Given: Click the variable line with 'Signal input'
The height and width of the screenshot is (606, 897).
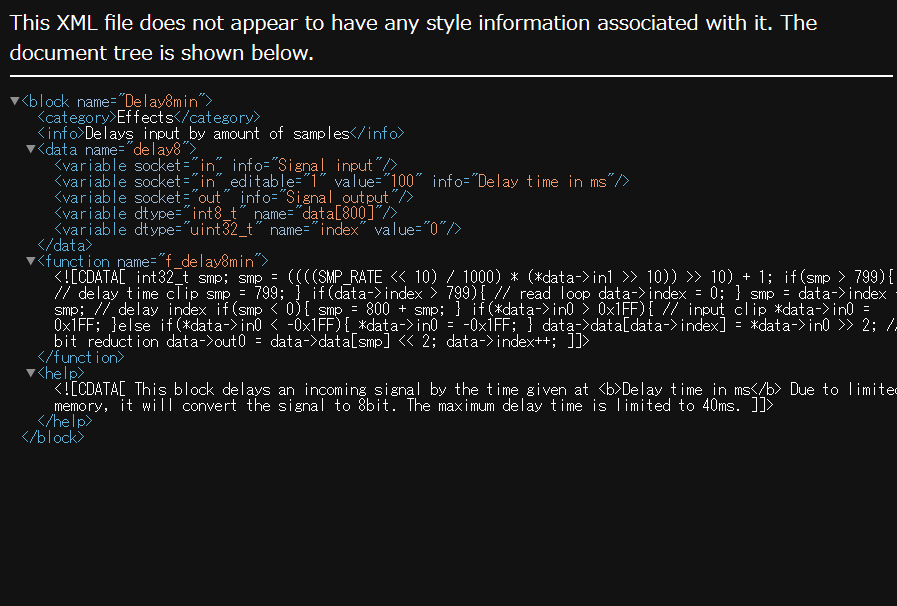Looking at the screenshot, I should pyautogui.click(x=225, y=165).
